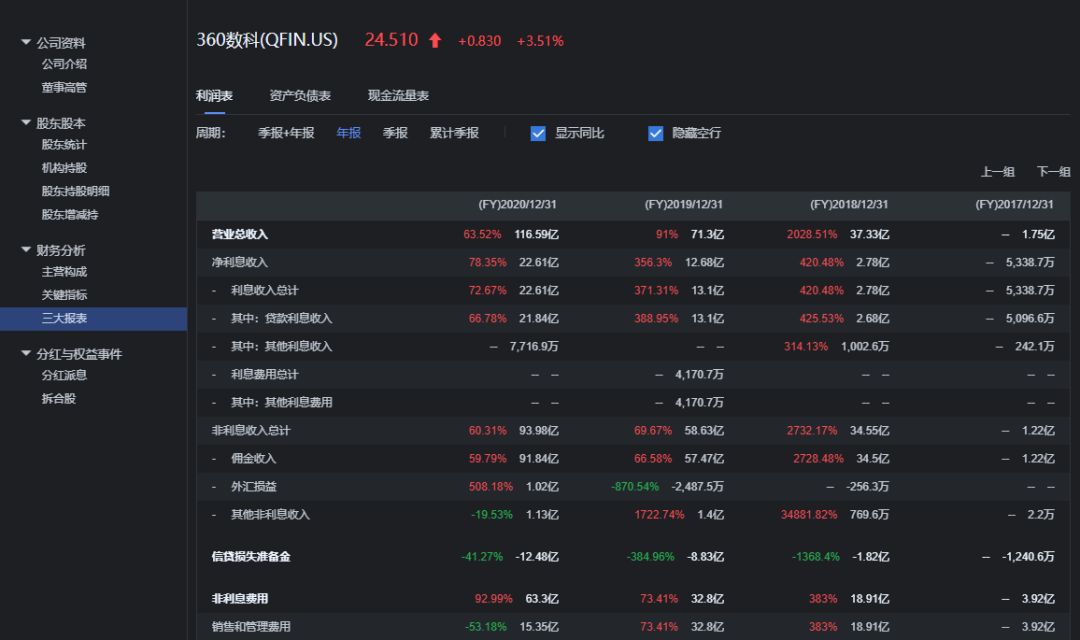Click the 34881.82% growth value

[809, 515]
